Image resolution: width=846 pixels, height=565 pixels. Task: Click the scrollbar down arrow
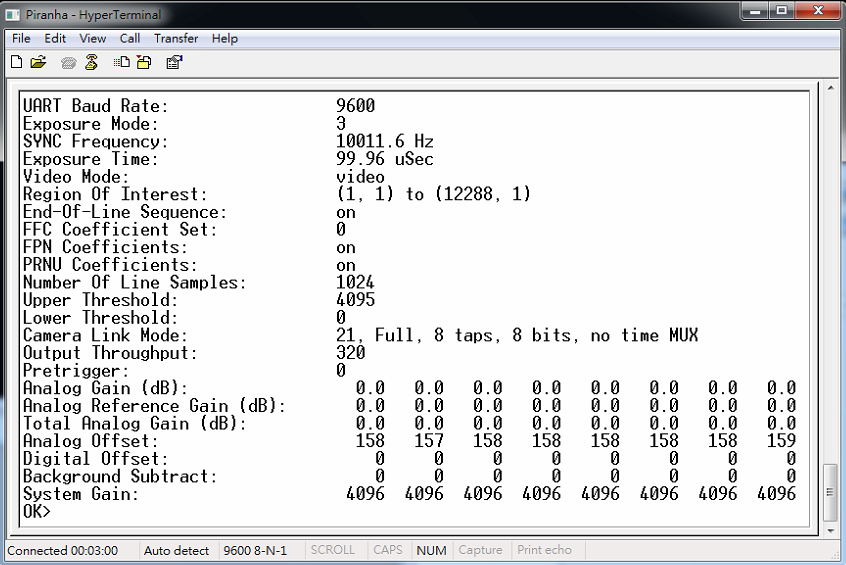coord(831,531)
